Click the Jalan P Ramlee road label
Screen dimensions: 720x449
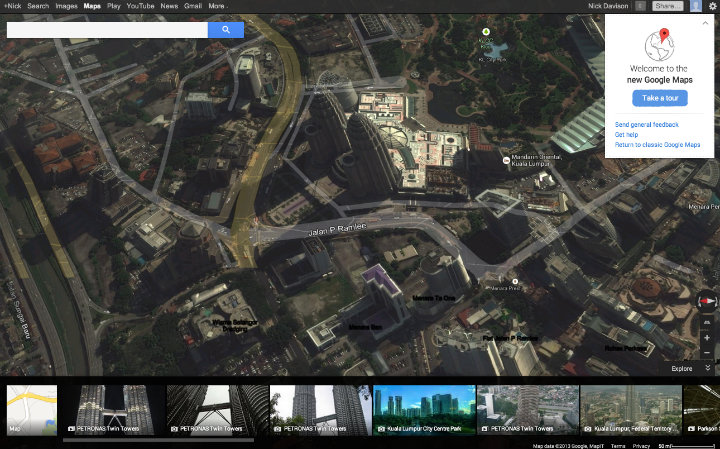pos(338,230)
